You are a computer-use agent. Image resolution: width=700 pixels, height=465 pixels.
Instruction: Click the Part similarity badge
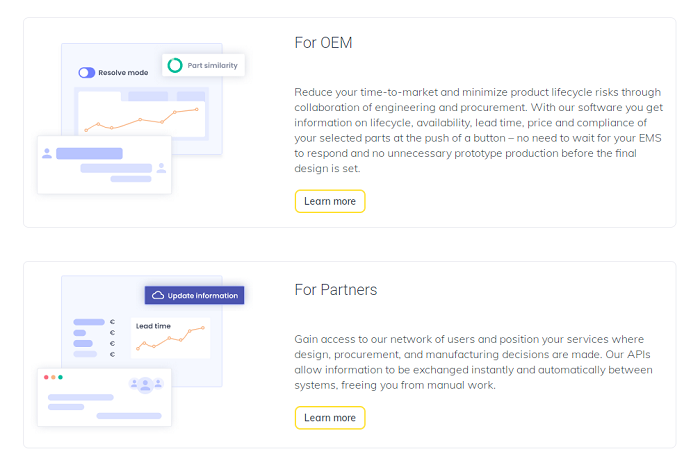coord(204,66)
